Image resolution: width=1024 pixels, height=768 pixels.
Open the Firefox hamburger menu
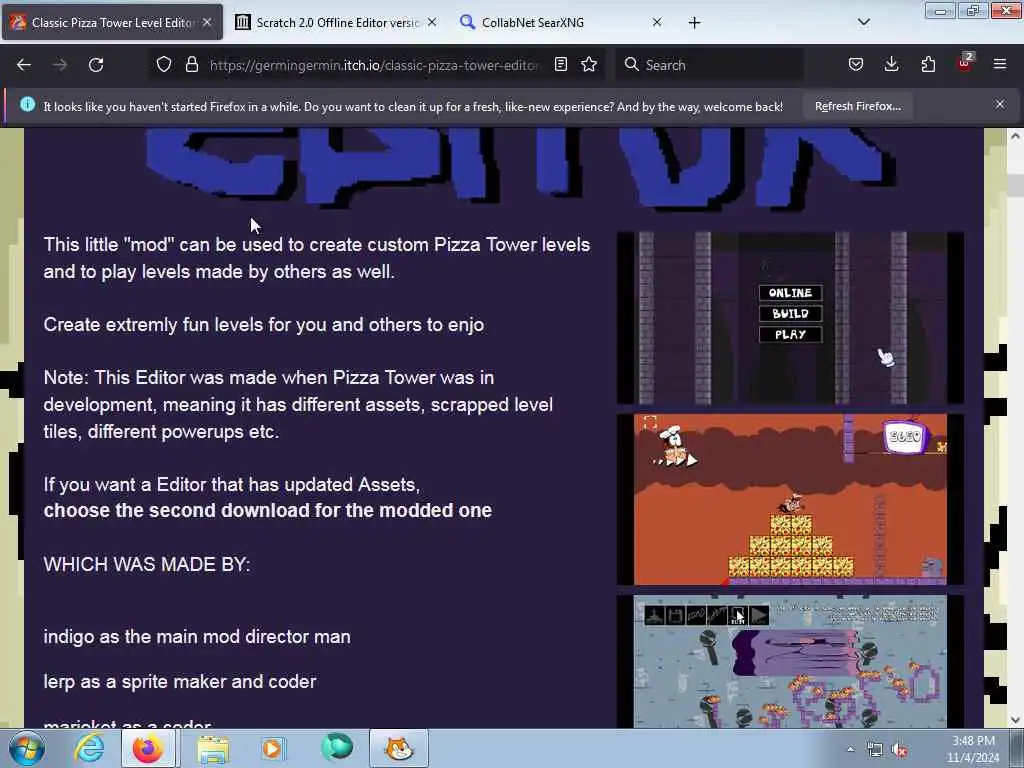[999, 64]
